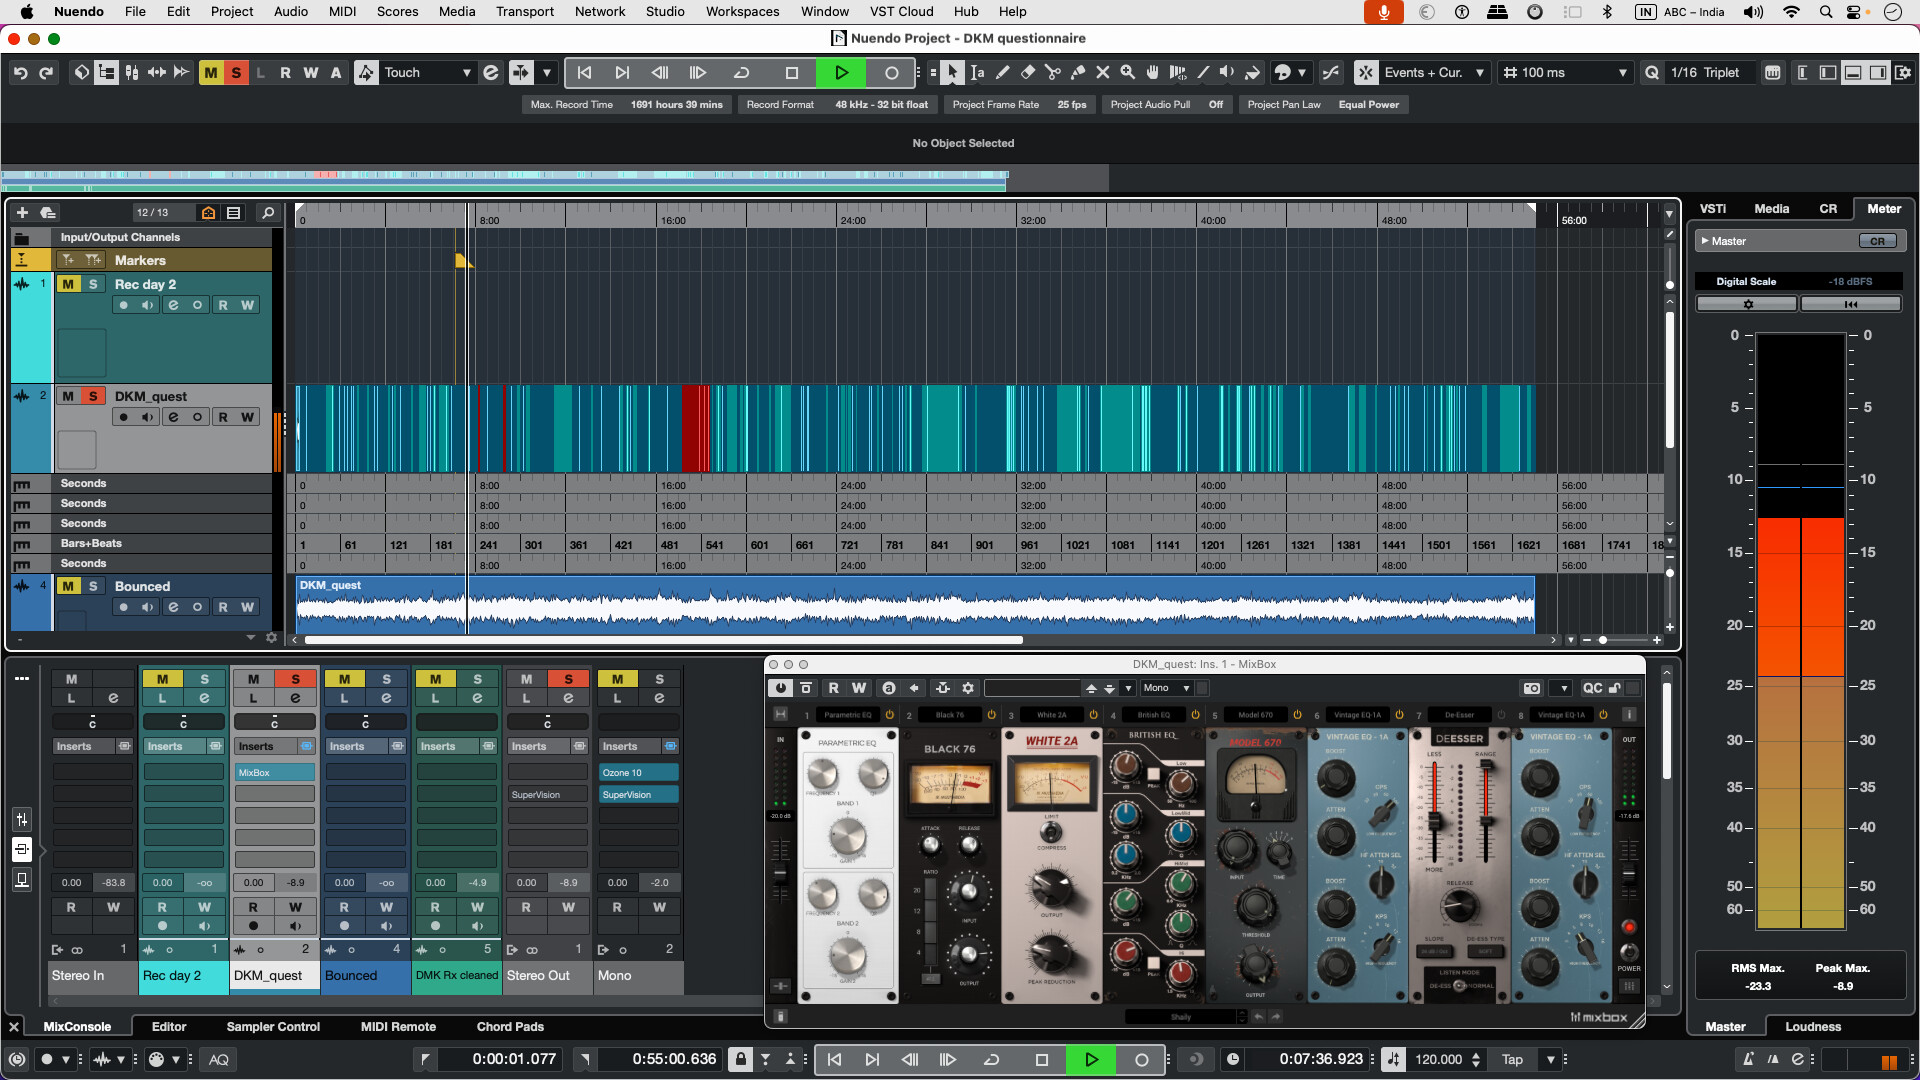Screen dimensions: 1920x1080
Task: Select the Mute X tool
Action: click(1102, 72)
